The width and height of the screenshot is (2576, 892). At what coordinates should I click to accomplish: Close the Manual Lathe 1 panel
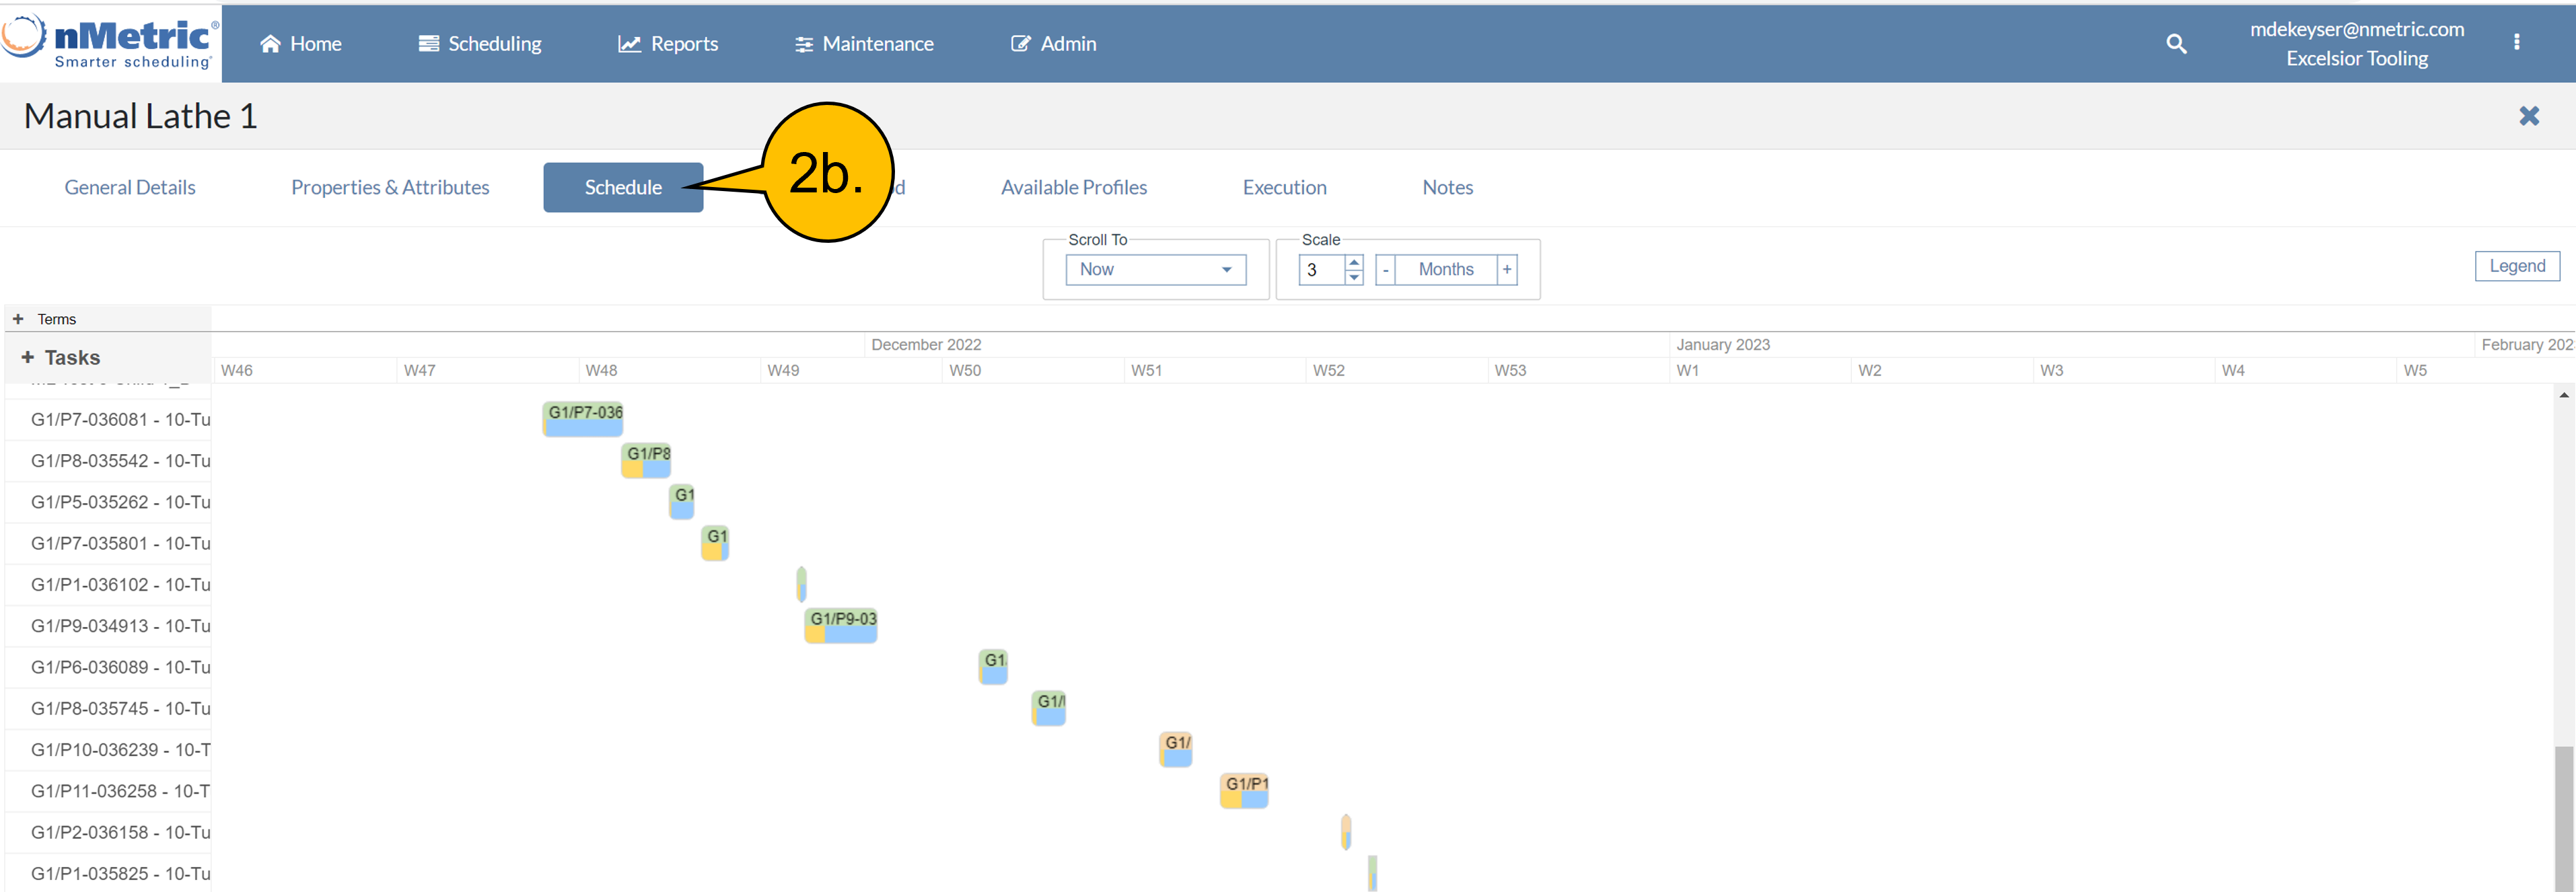tap(2529, 116)
